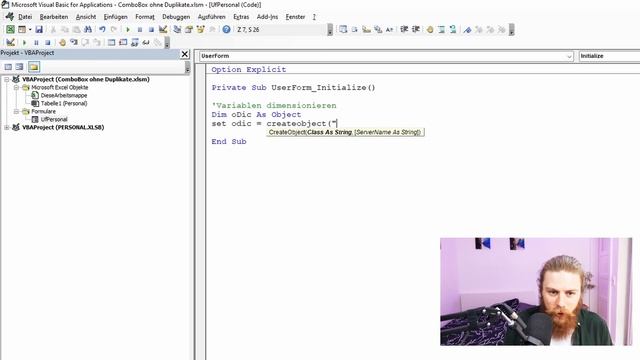Click the Indent icon in the Edit toolbar
The image size is (640, 360).
pyautogui.click(x=404, y=29)
